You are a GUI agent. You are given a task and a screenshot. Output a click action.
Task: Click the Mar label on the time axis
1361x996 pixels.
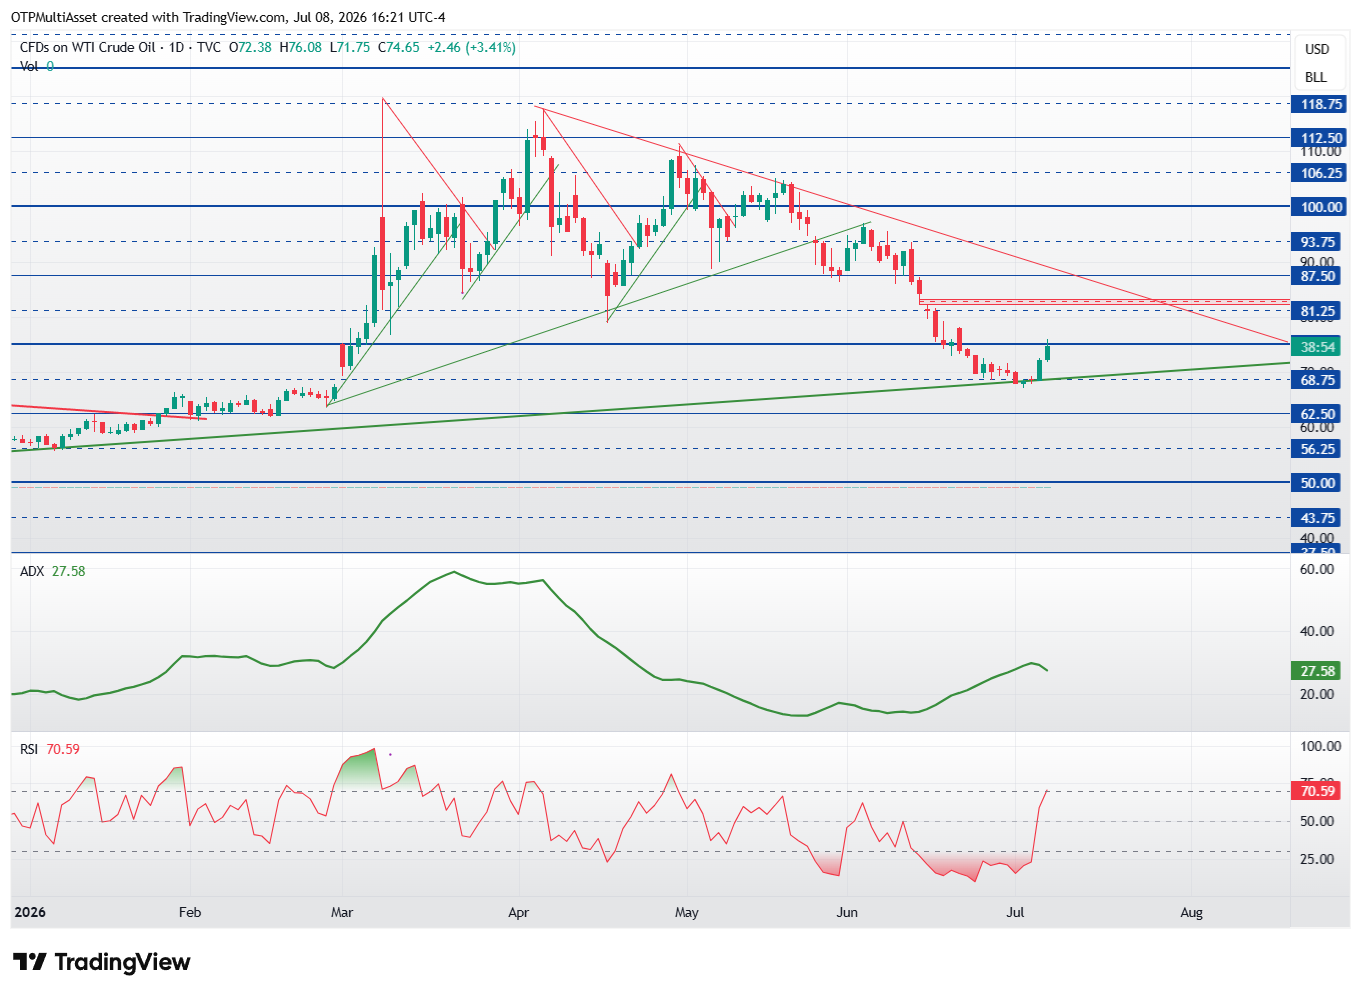click(x=342, y=912)
